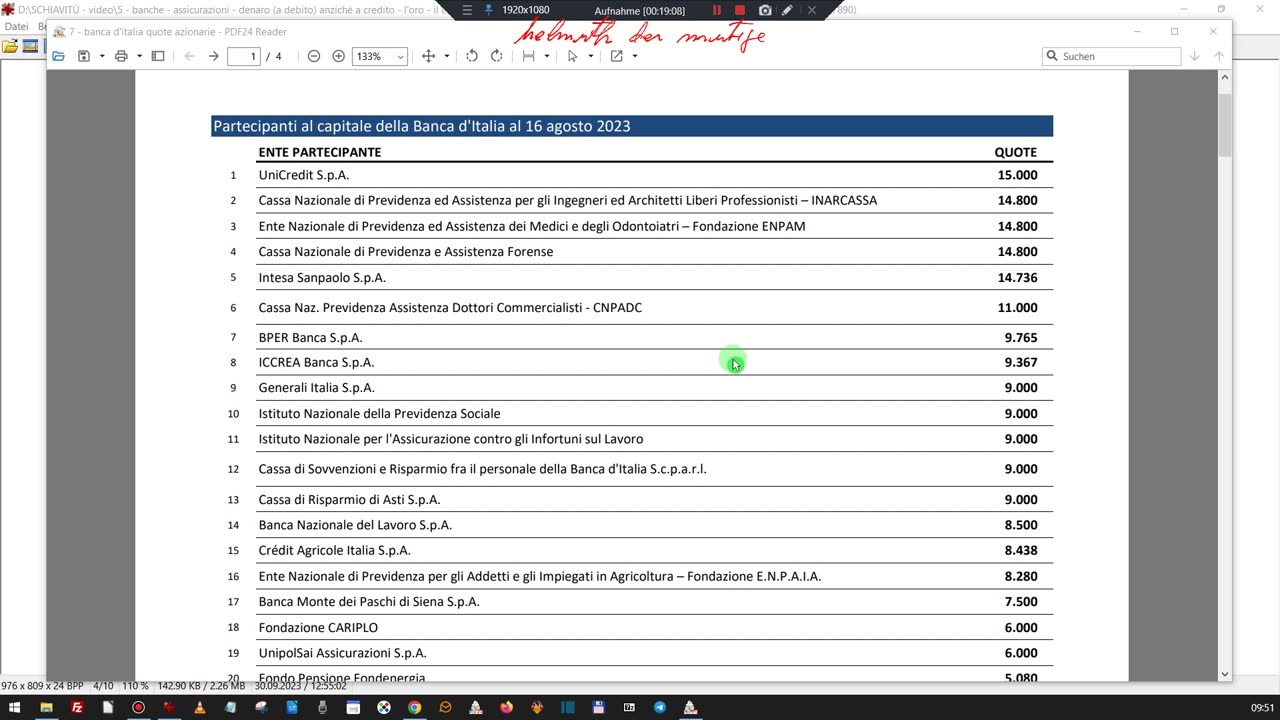
Task: Click the UniCredit S.p.A. row text
Action: coord(304,175)
